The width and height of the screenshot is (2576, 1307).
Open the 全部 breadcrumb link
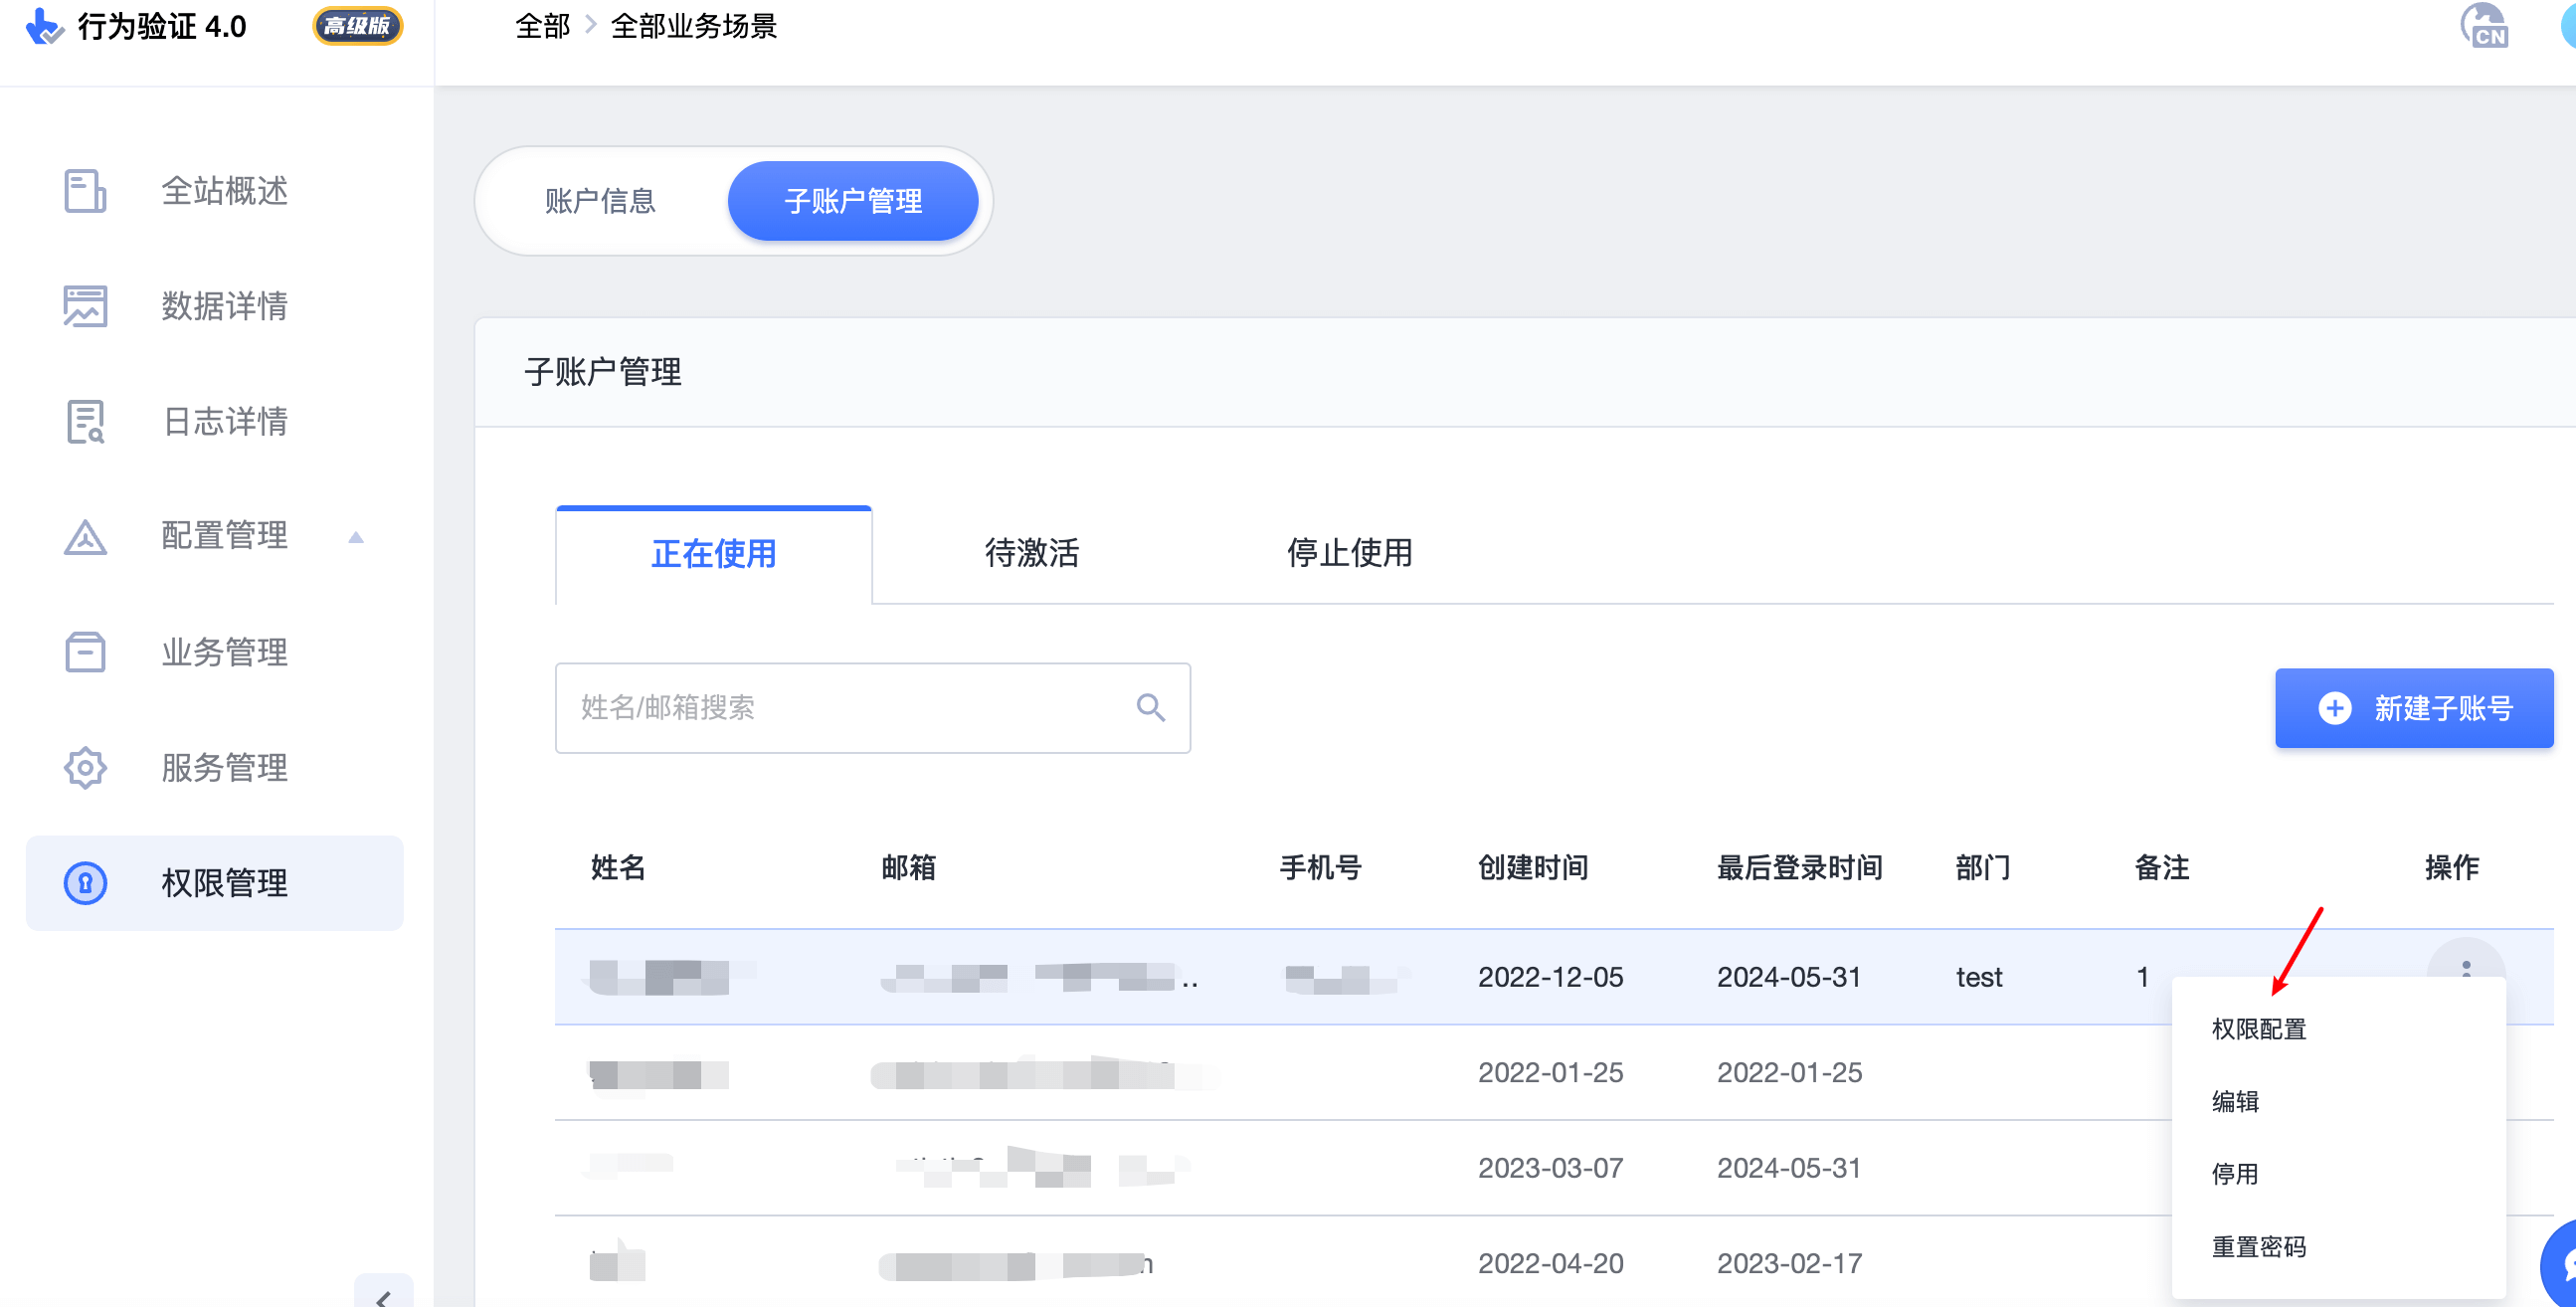pyautogui.click(x=541, y=26)
